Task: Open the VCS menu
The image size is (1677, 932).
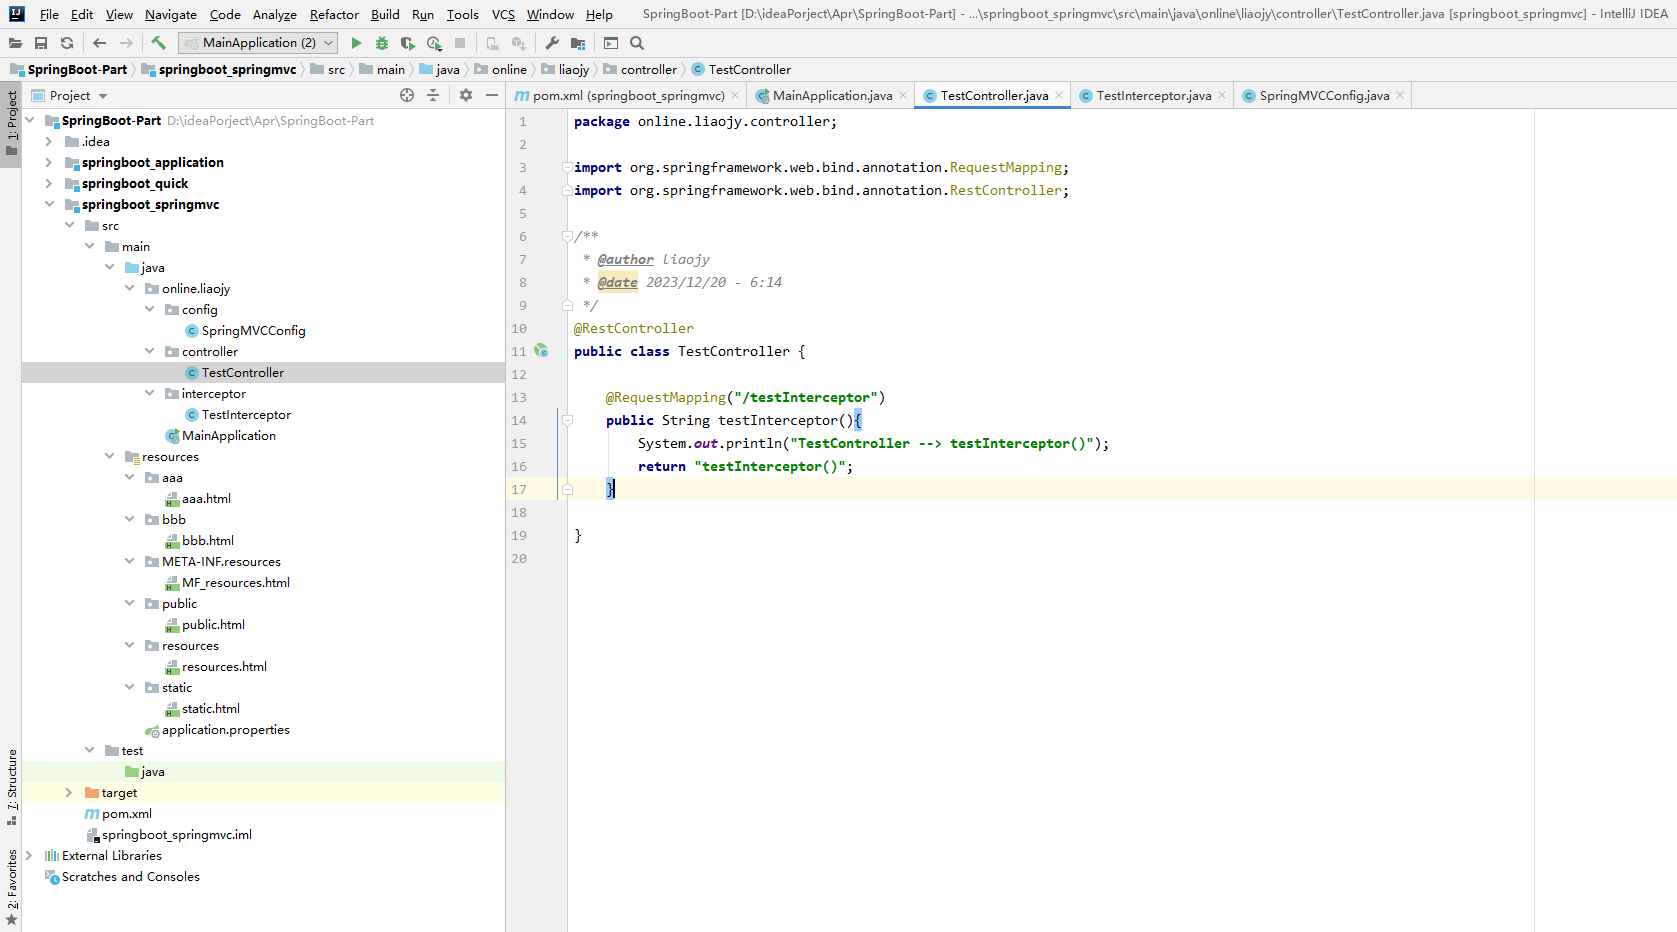Action: pos(503,14)
